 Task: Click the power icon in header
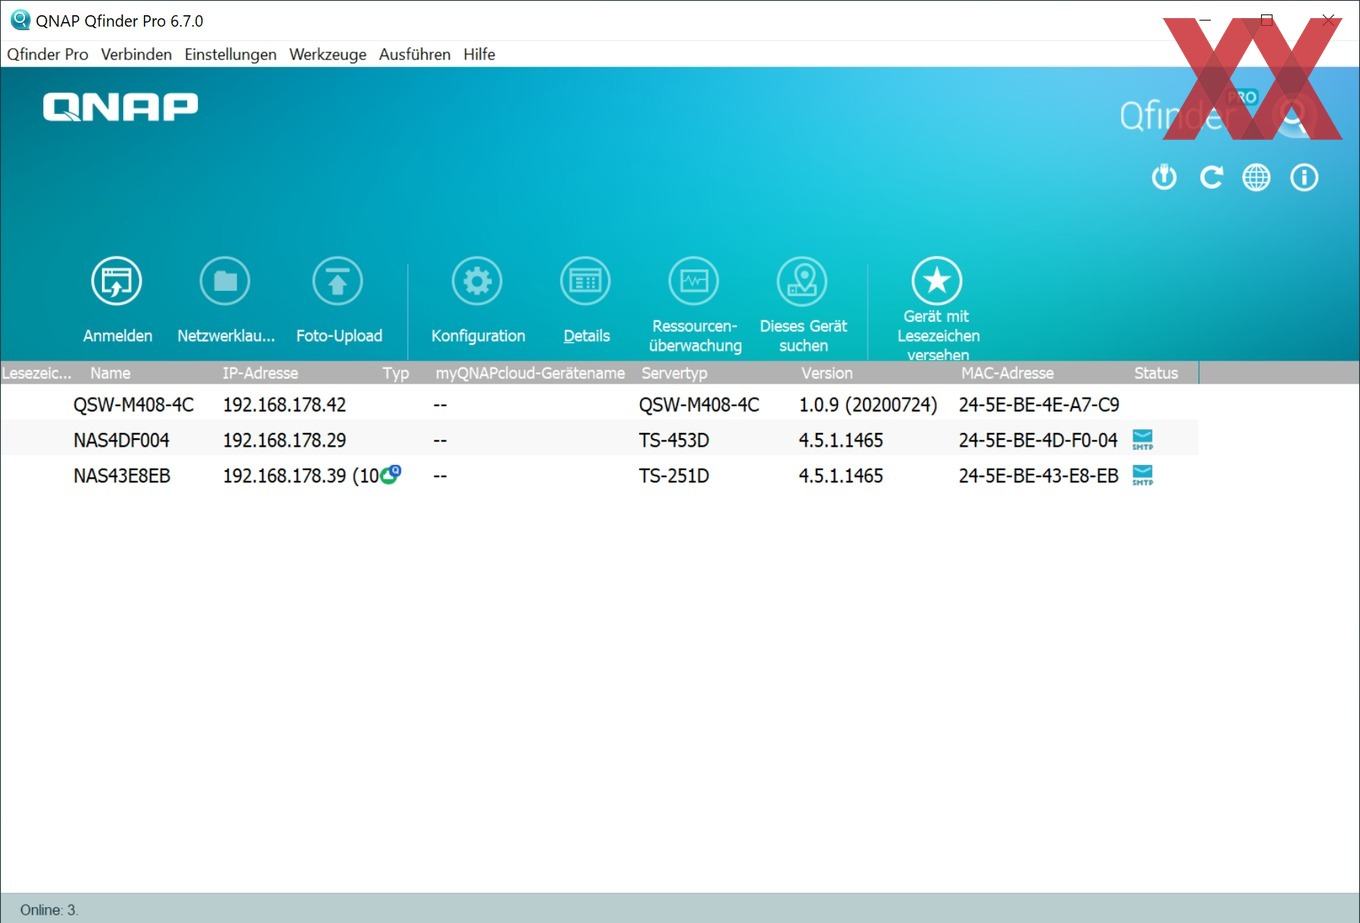point(1164,177)
